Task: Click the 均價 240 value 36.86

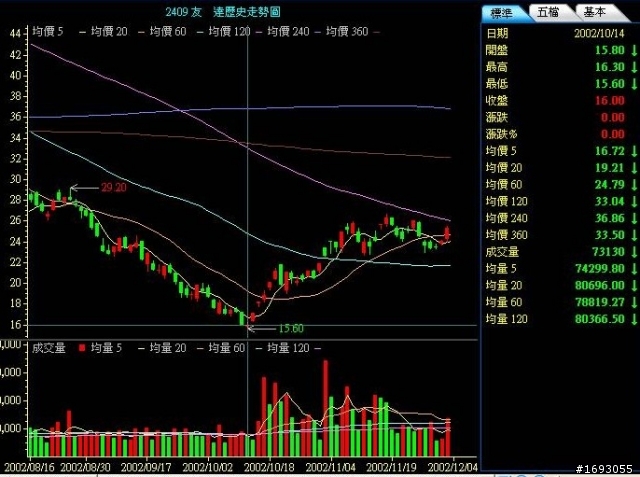Action: point(609,218)
